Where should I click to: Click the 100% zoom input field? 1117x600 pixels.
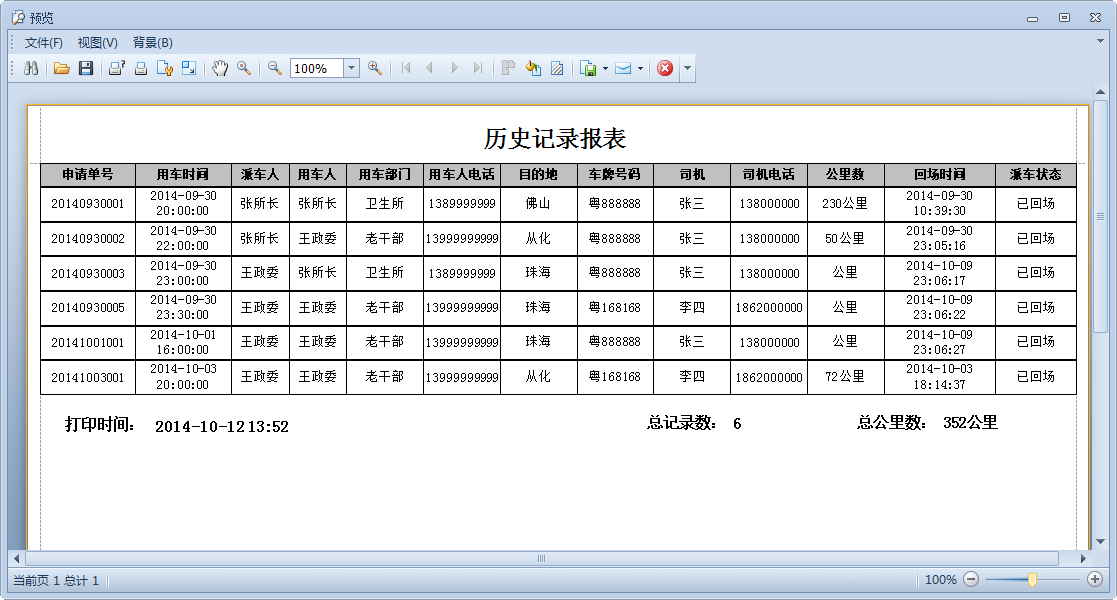pos(317,68)
